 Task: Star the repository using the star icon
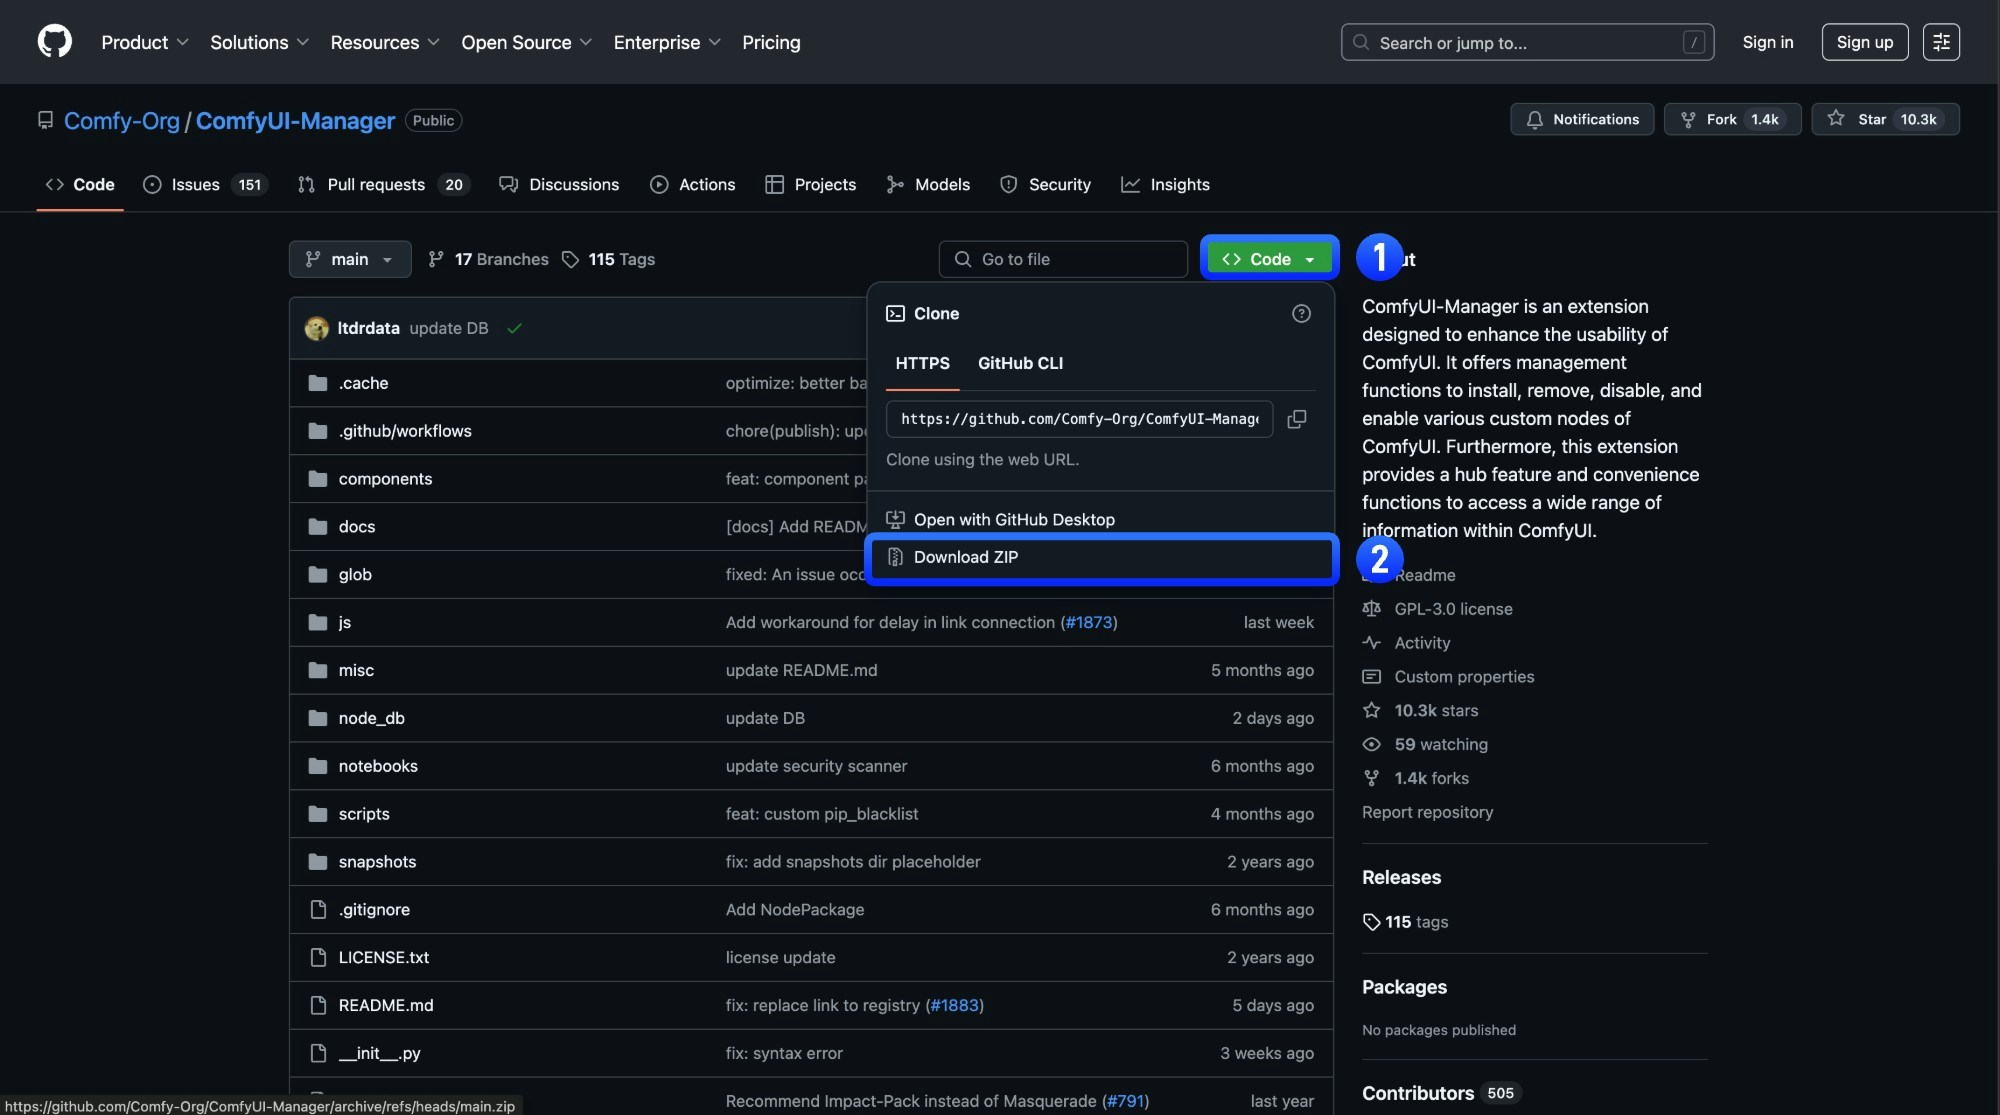(x=1837, y=119)
